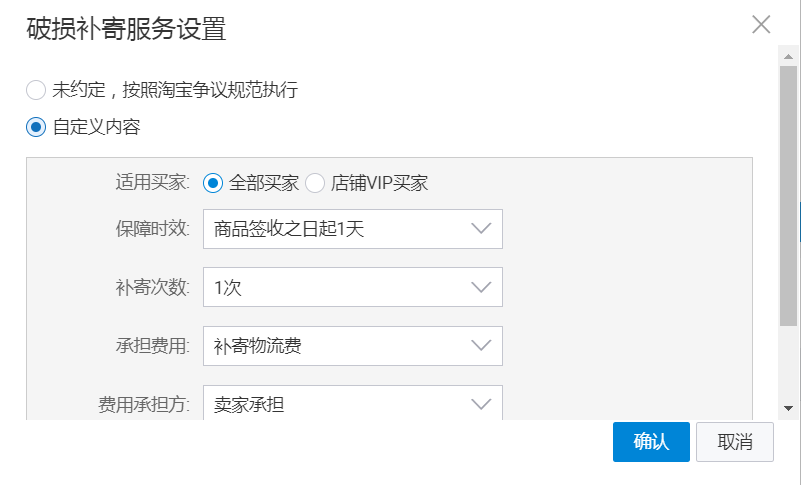Choose 全部买家 as applicable buyers
This screenshot has height=485, width=801.
(212, 183)
